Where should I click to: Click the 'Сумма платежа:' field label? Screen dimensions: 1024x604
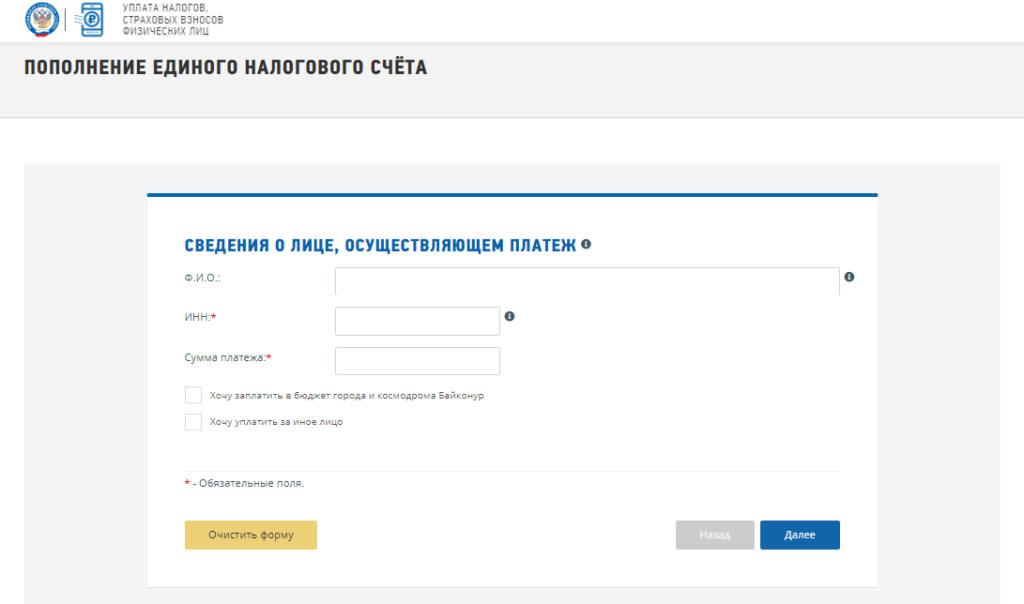pyautogui.click(x=227, y=357)
